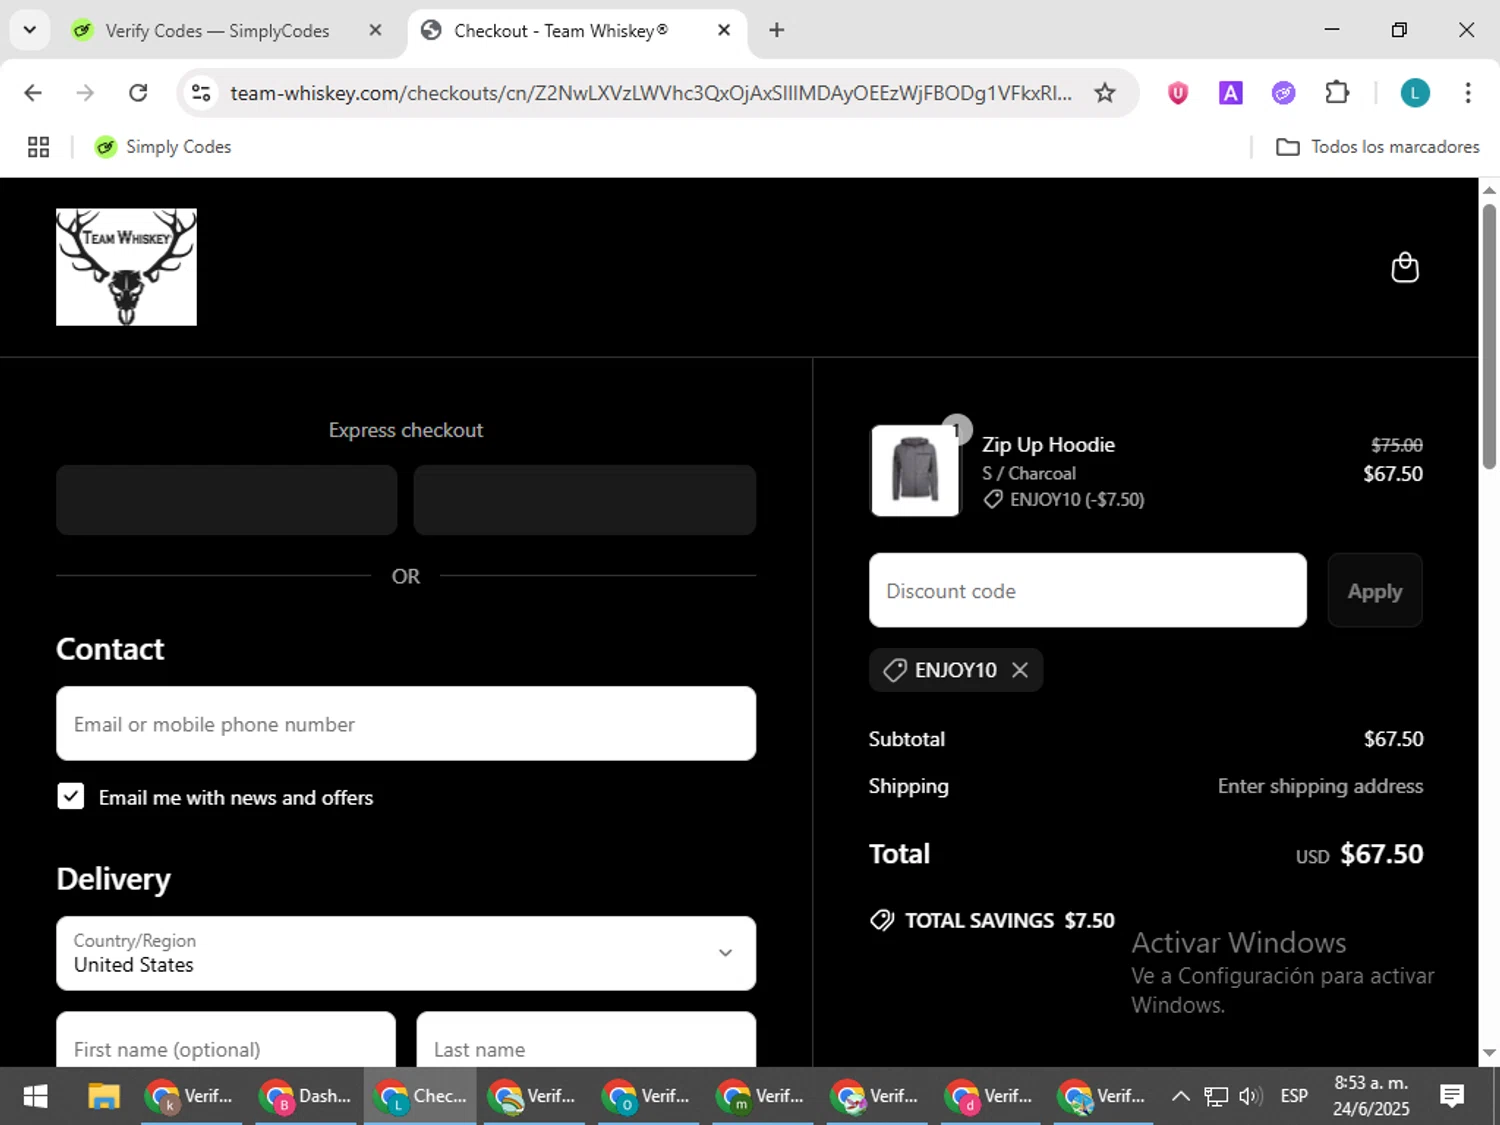Reload the checkout page
The height and width of the screenshot is (1125, 1500).
coord(139,93)
